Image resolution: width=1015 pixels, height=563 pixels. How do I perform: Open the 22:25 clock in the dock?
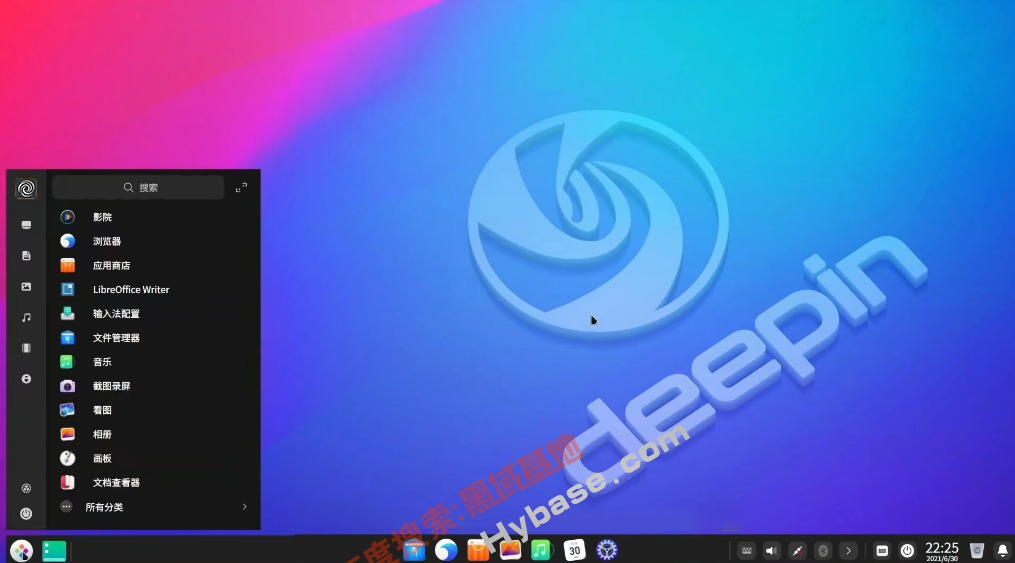942,551
